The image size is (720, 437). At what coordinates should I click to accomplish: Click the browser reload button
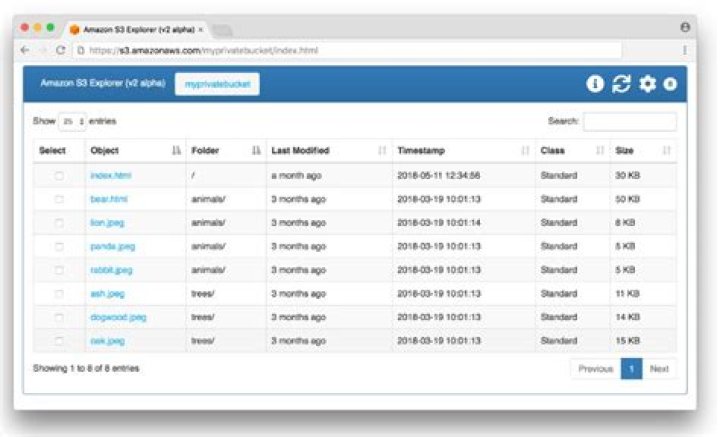pos(60,50)
